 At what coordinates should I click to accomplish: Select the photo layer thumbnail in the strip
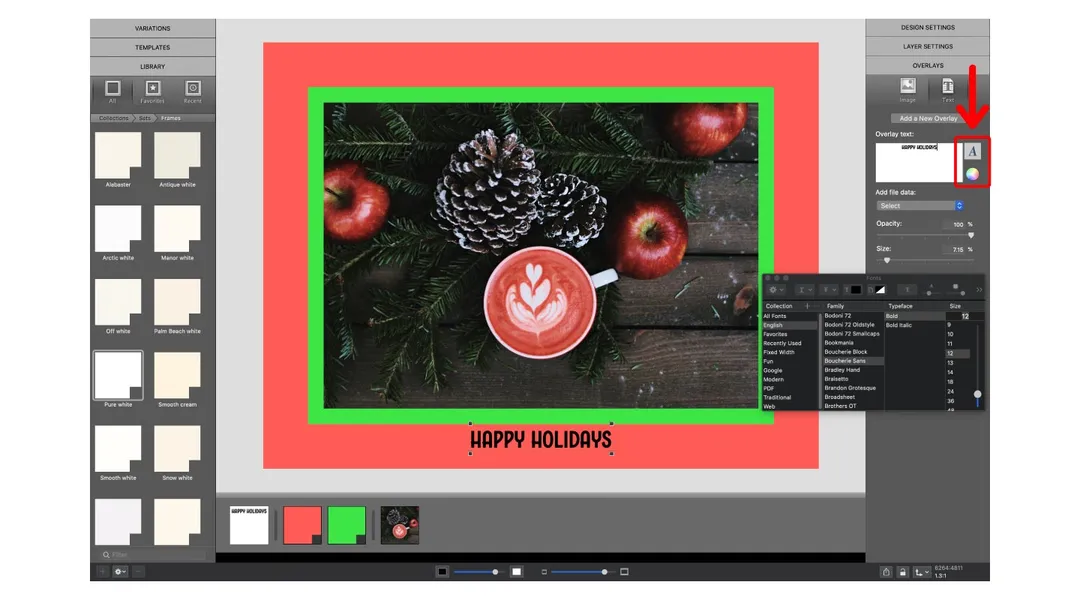coord(399,526)
